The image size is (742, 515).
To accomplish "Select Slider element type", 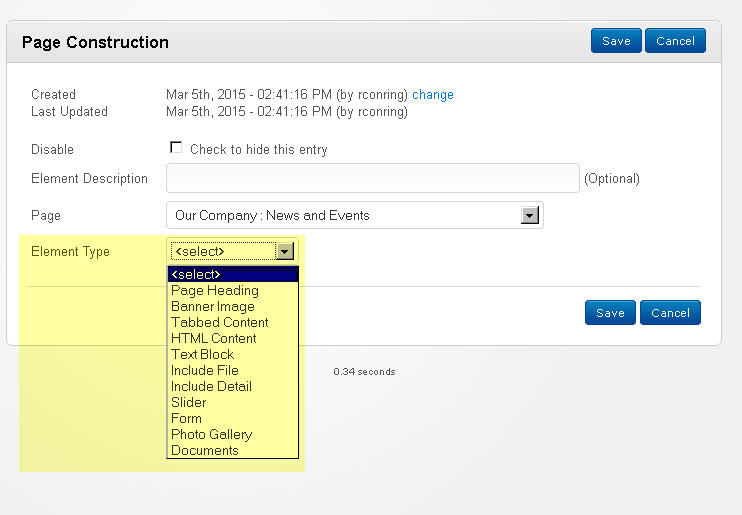I will [189, 403].
